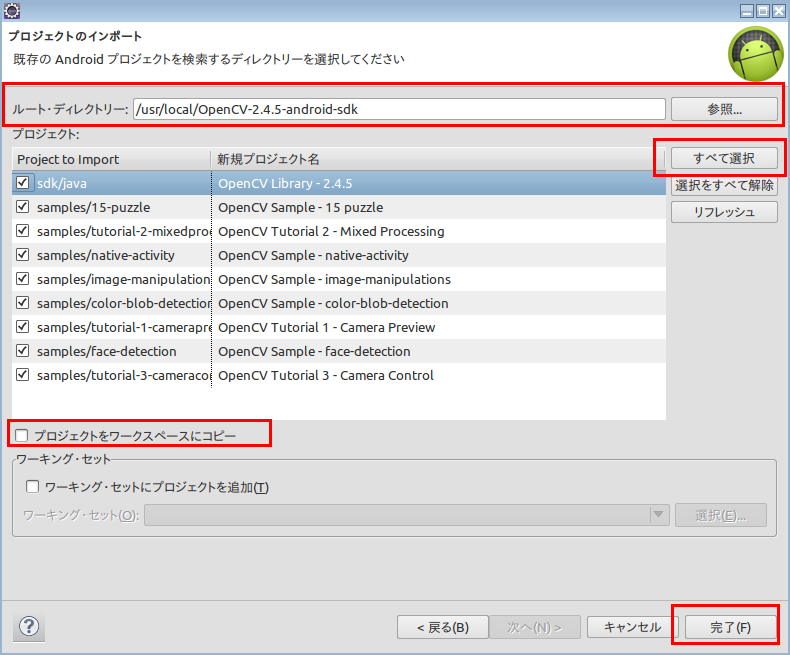The image size is (790, 655).
Task: Select OpenCV Sample - image-manipulations cell
Action: click(x=438, y=279)
